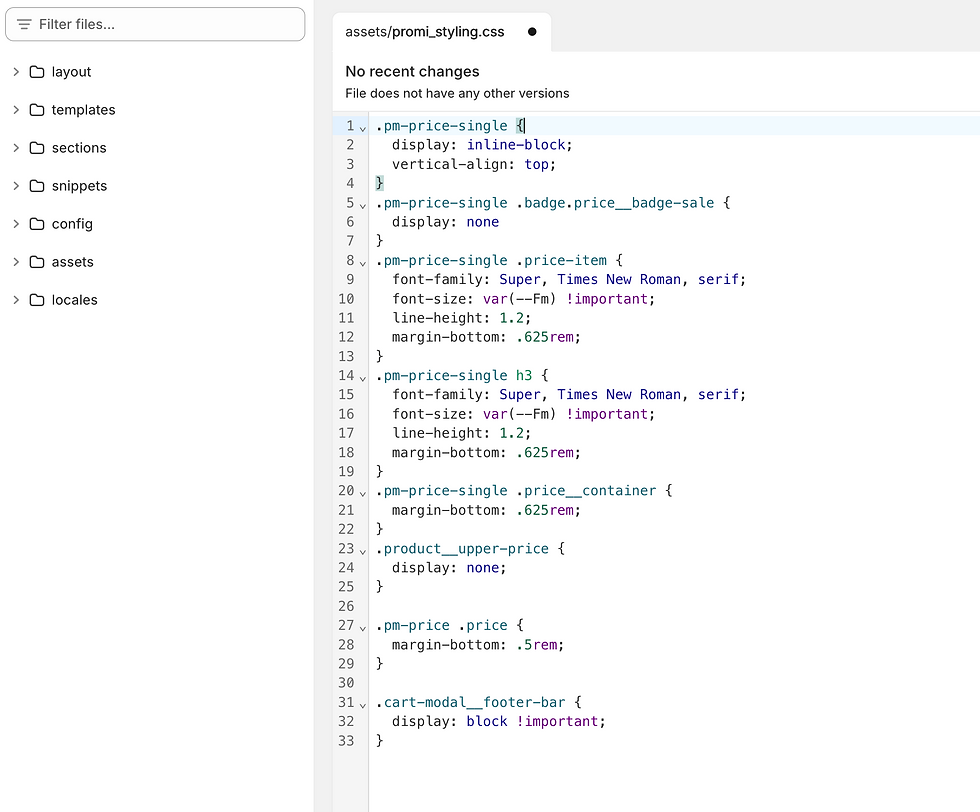Select the sections folder label
The height and width of the screenshot is (812, 980).
[x=79, y=148]
